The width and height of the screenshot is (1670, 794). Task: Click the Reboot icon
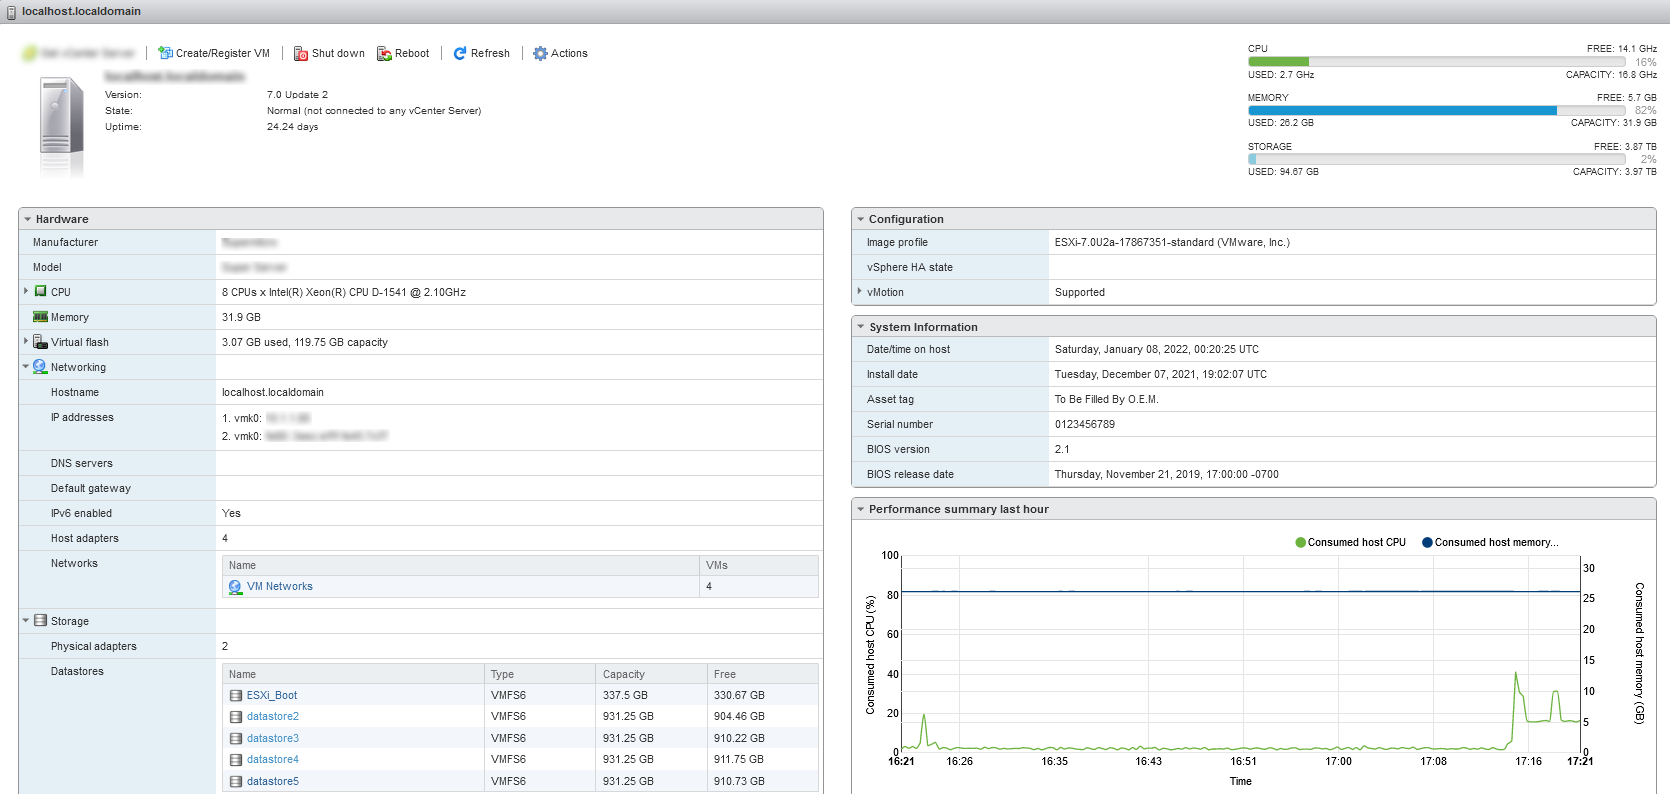384,53
